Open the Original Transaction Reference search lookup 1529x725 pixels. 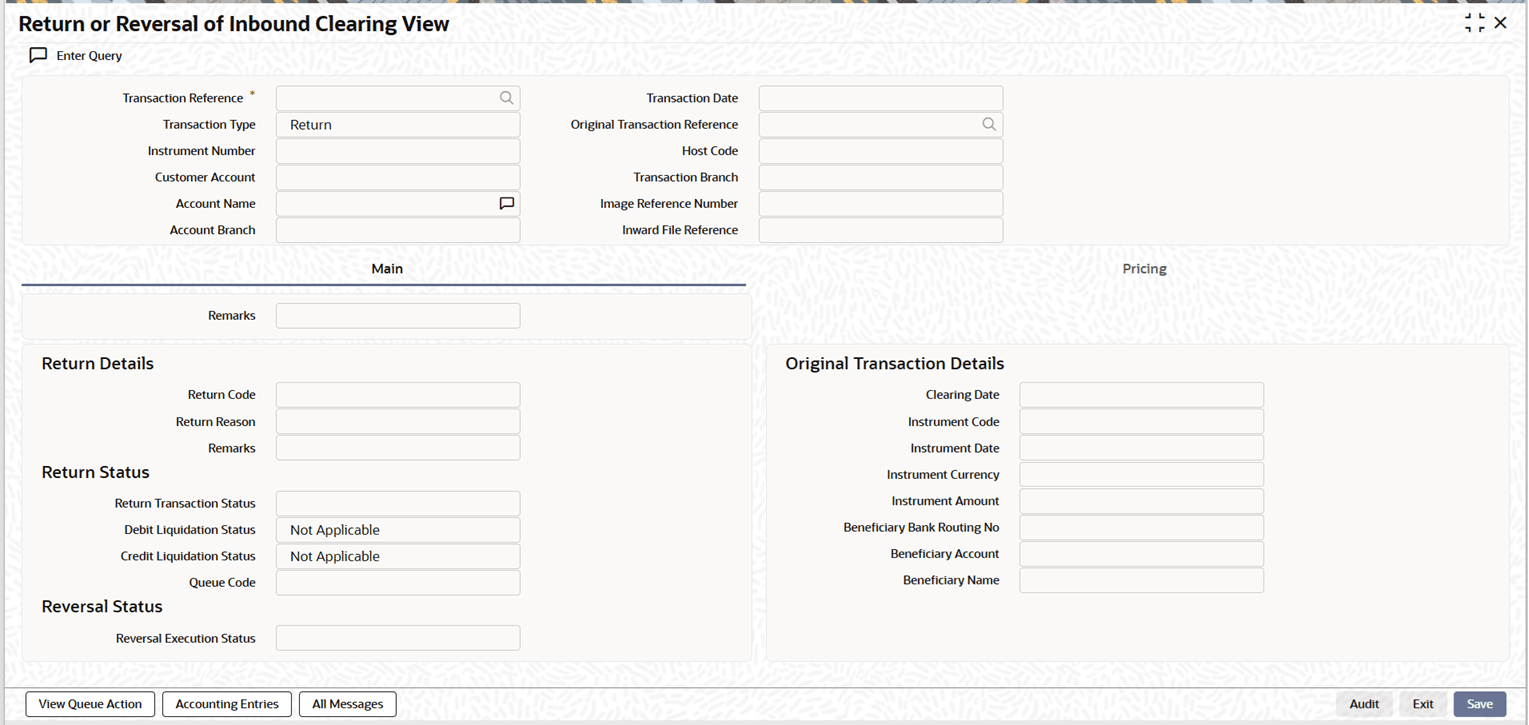pyautogui.click(x=989, y=125)
